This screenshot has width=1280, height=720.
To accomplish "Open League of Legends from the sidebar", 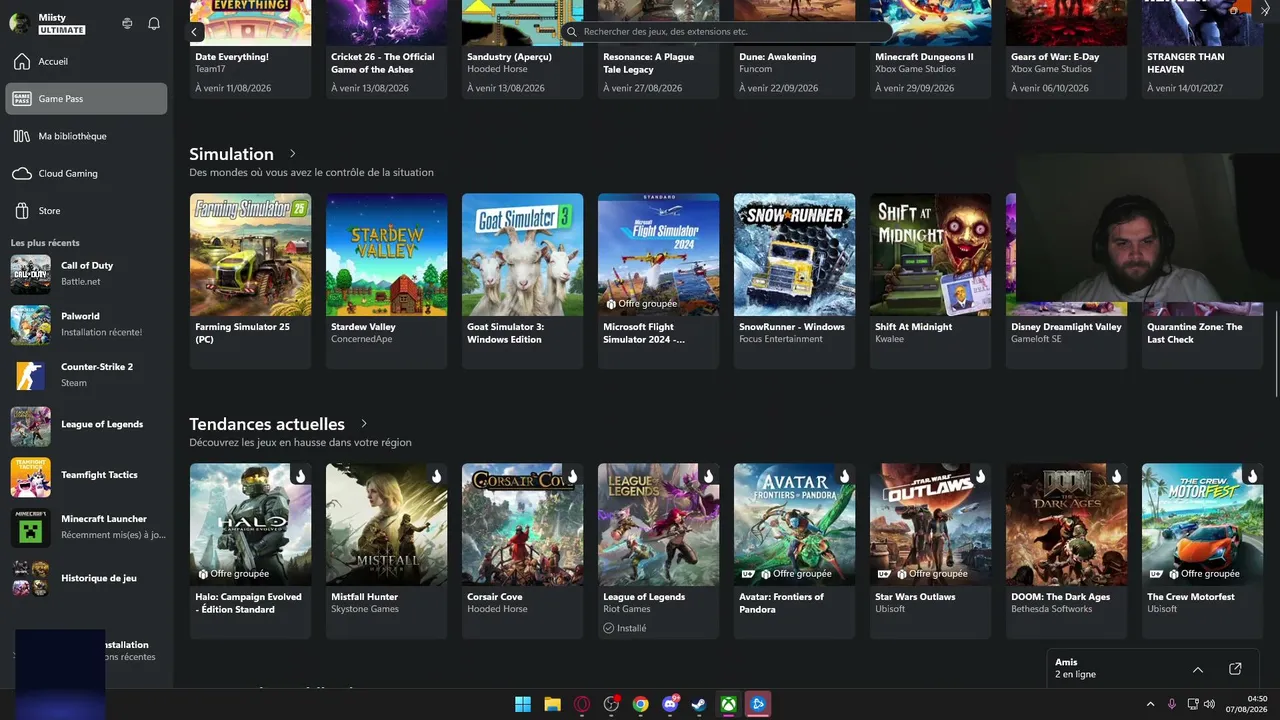I will click(x=87, y=425).
